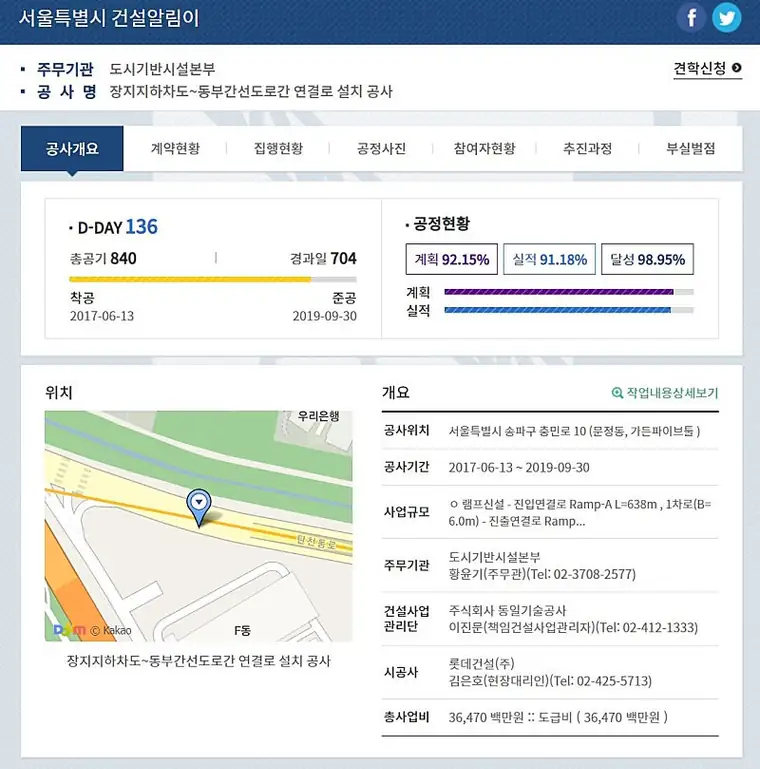Click the blue map location pin
This screenshot has height=769, width=760.
[x=199, y=508]
